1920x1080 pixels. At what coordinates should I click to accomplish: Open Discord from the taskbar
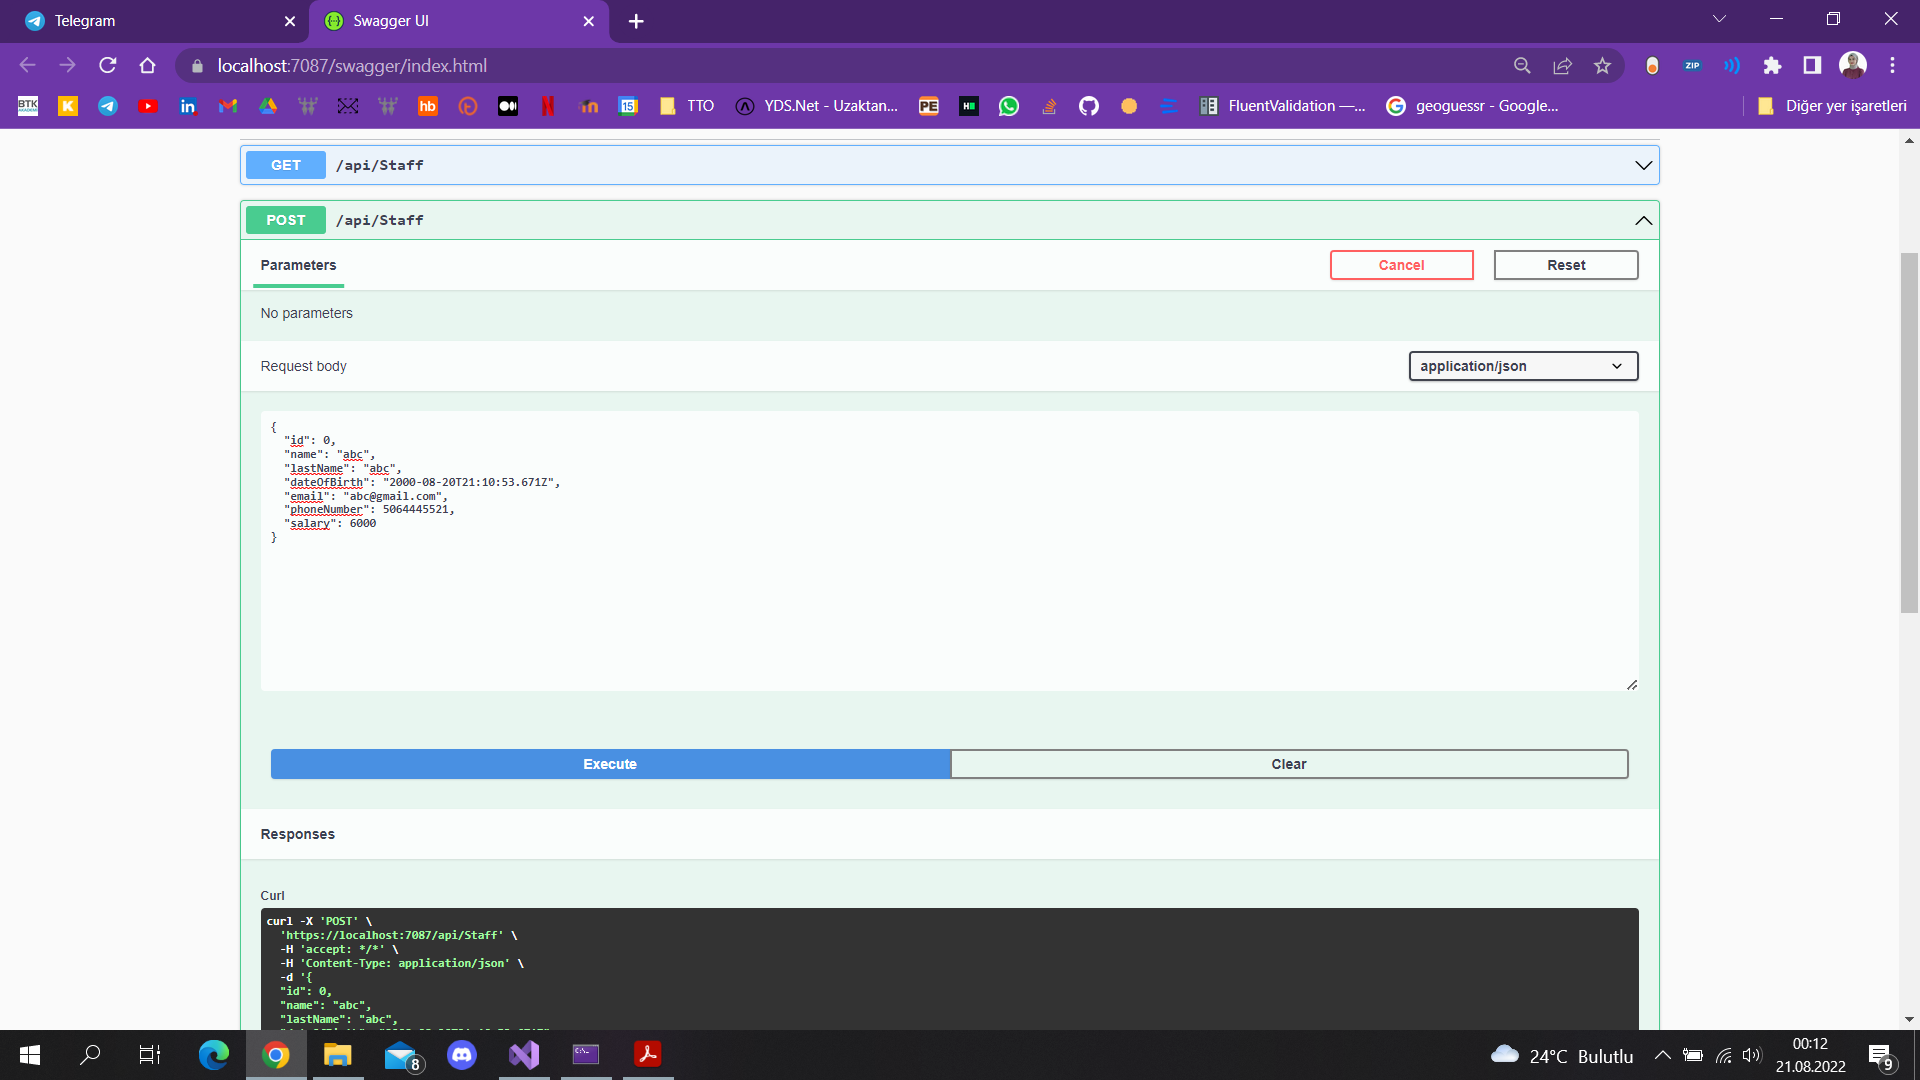point(462,1055)
